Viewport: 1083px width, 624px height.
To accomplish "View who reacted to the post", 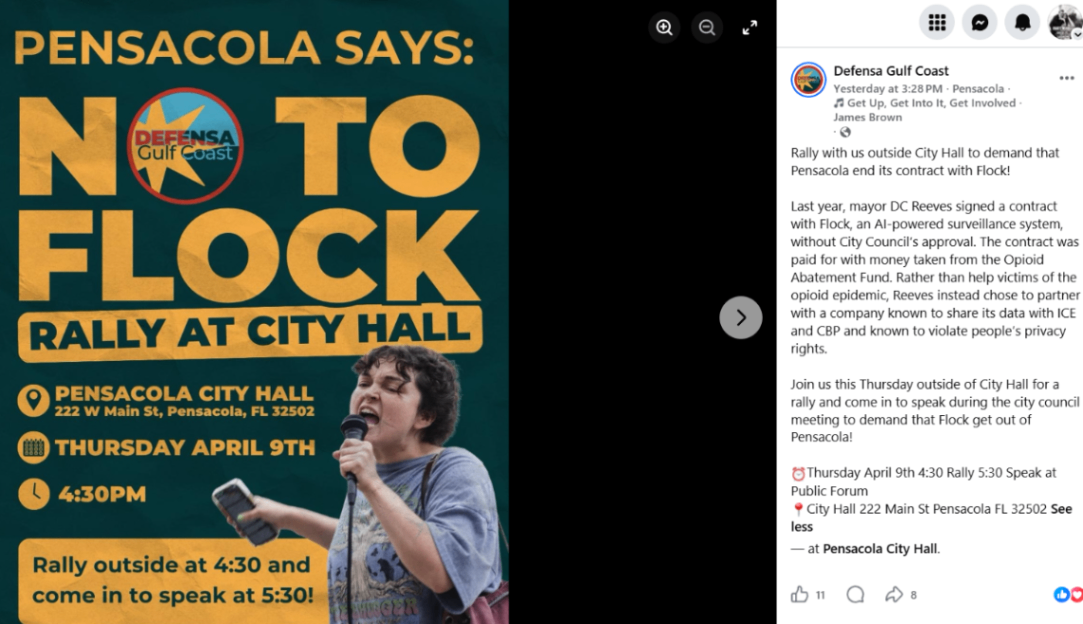I will click(x=1068, y=595).
